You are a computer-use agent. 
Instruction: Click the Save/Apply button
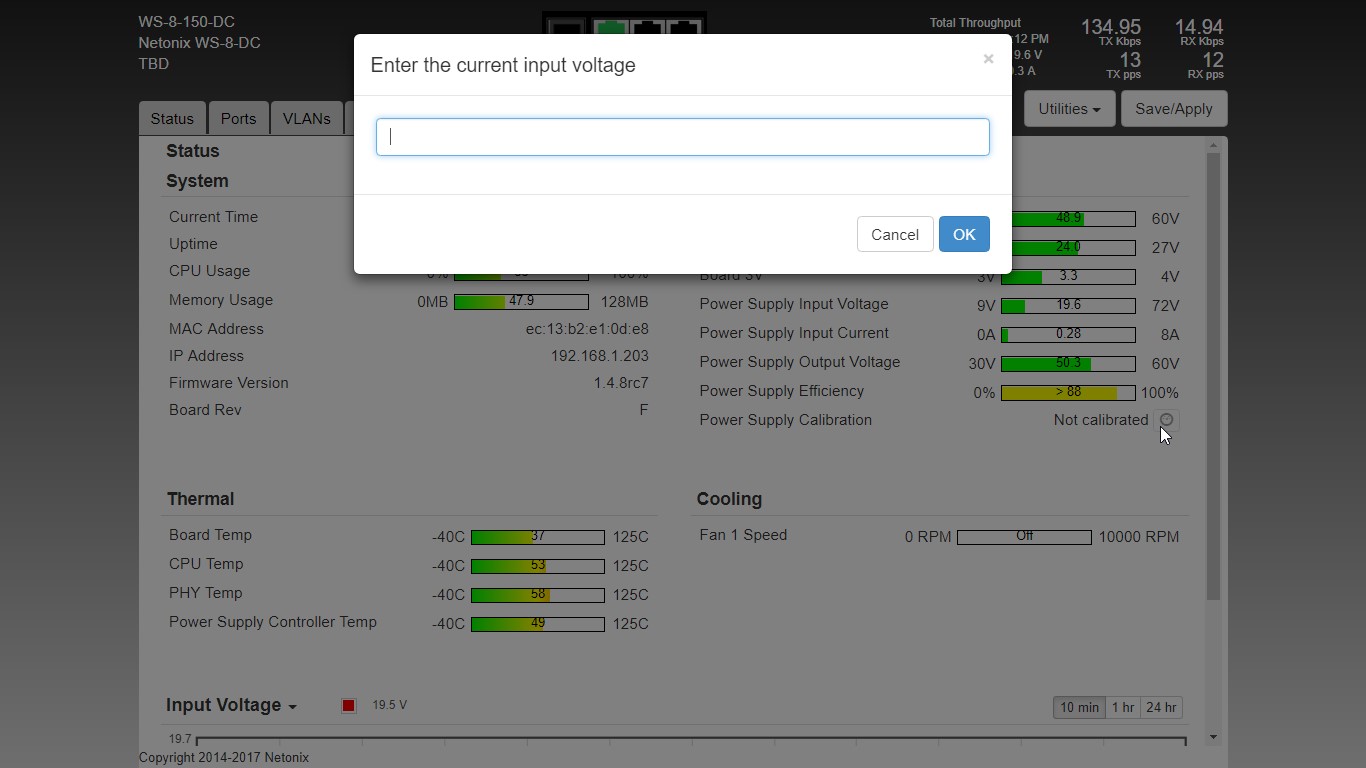click(x=1173, y=109)
